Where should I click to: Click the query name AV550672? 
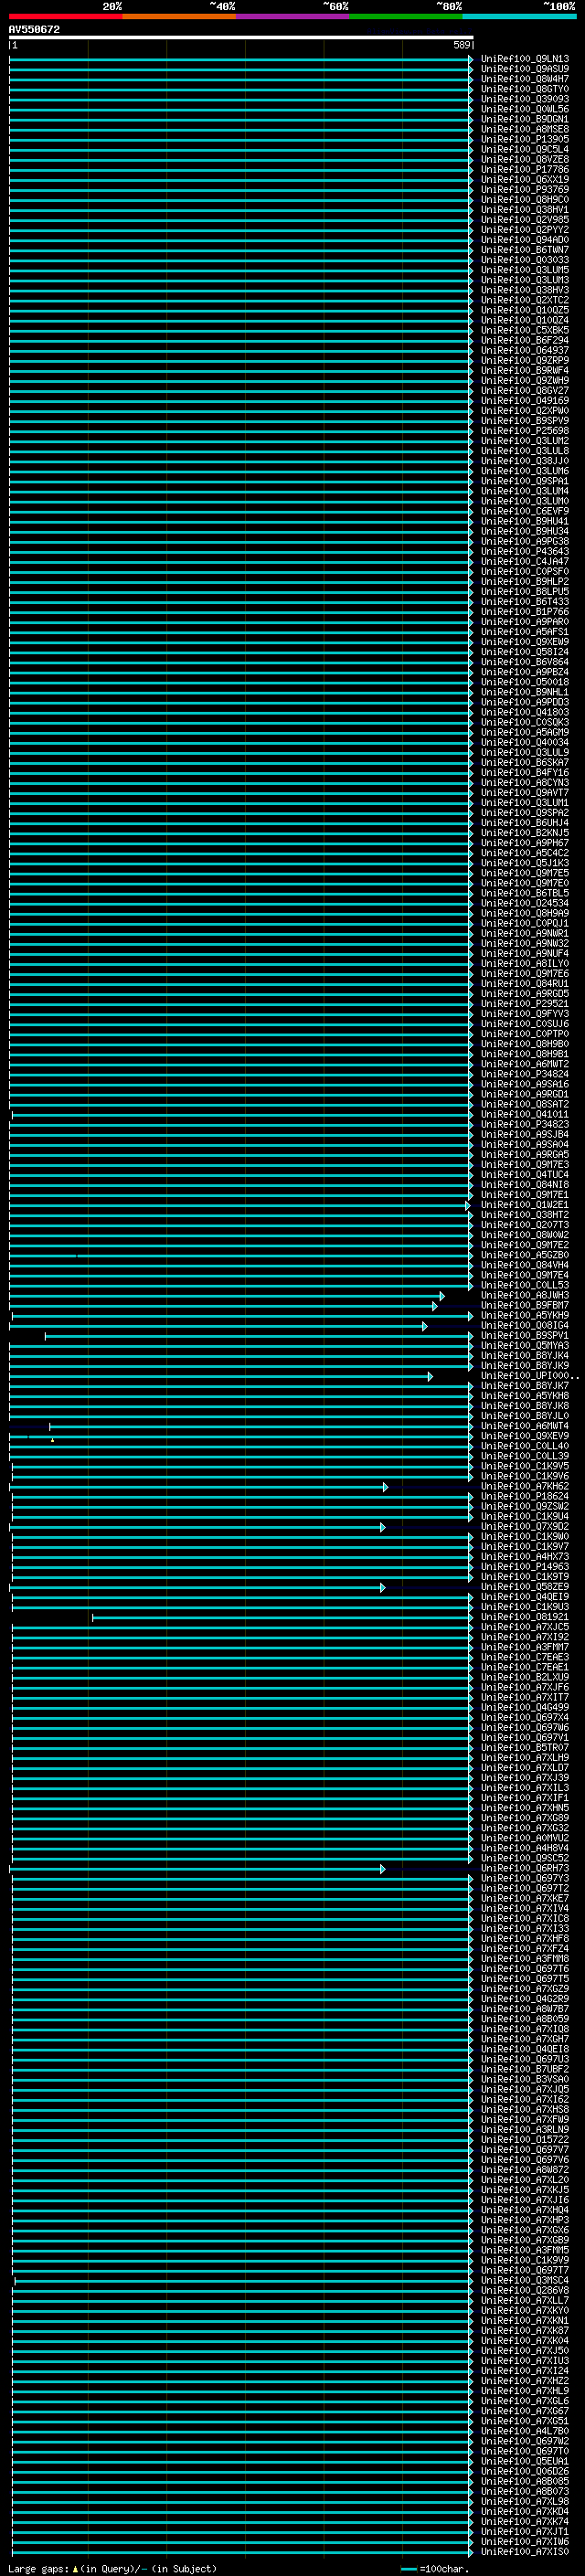pyautogui.click(x=34, y=30)
